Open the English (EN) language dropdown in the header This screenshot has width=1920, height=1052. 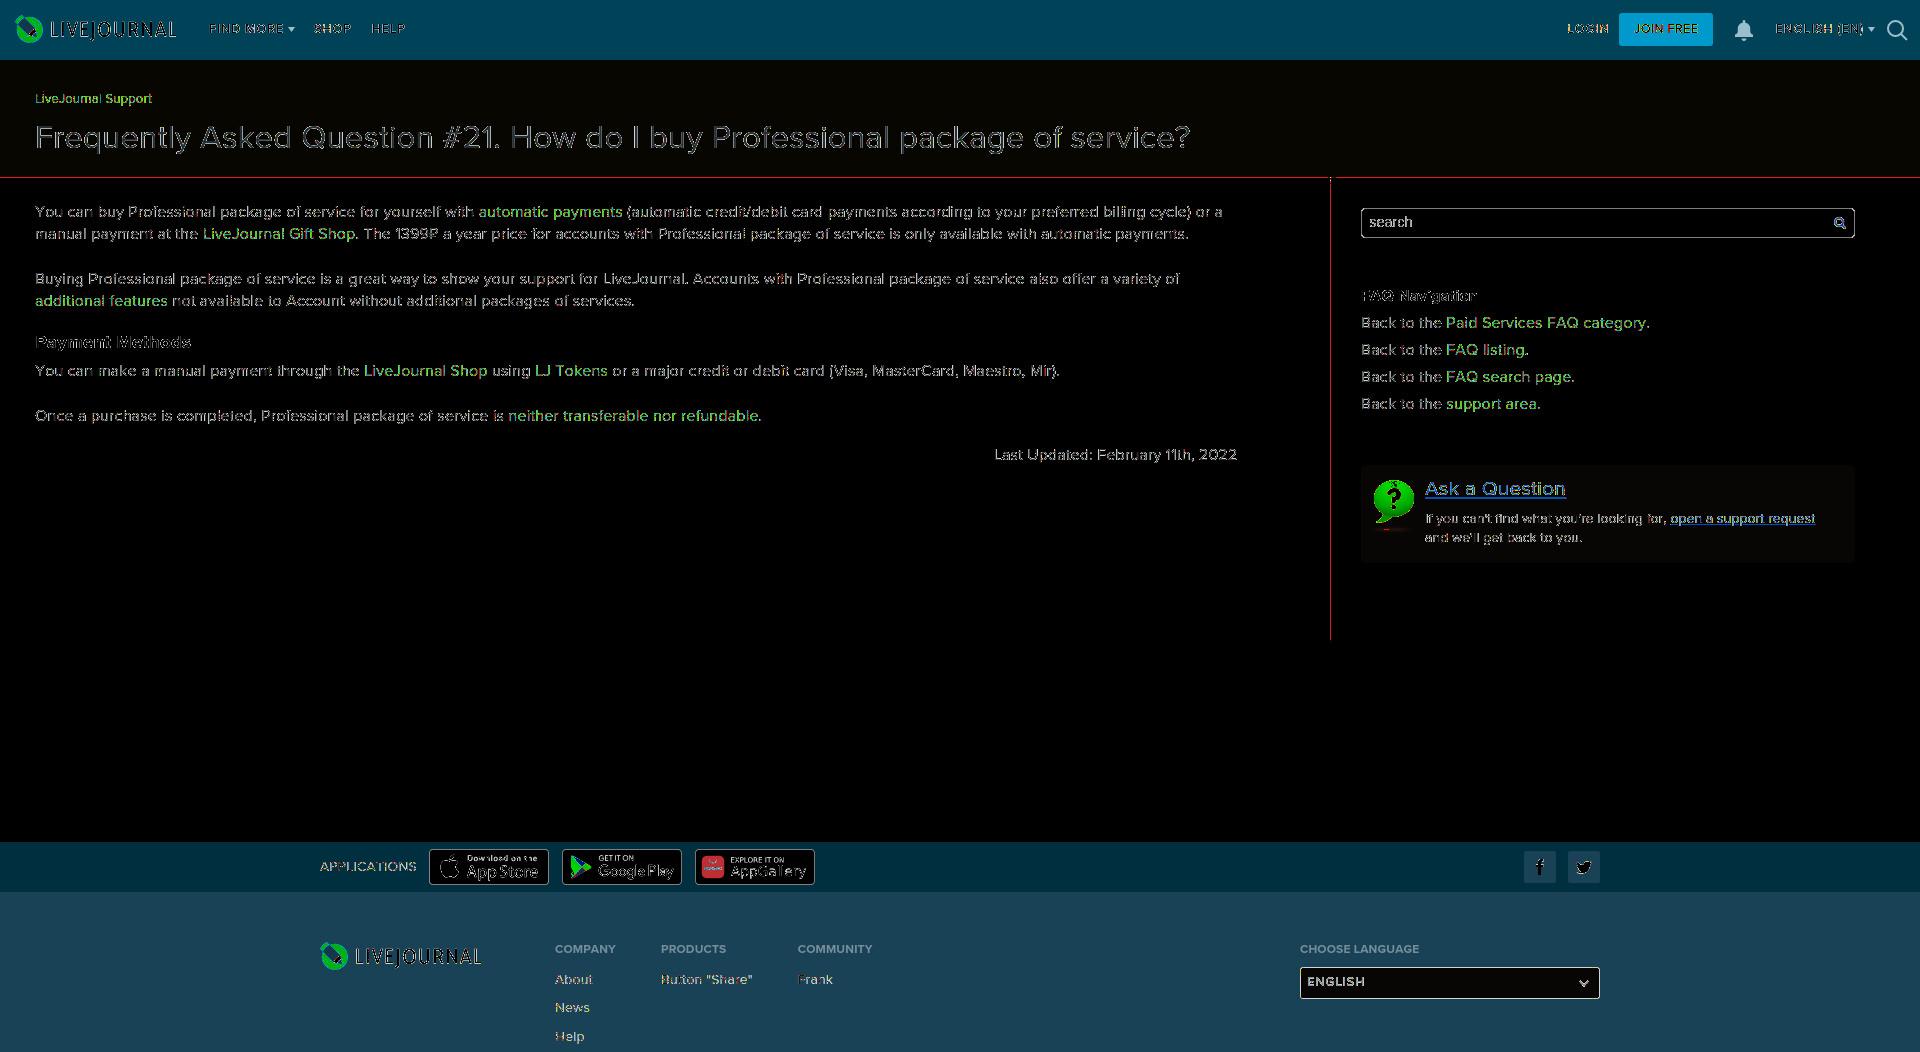pyautogui.click(x=1824, y=29)
